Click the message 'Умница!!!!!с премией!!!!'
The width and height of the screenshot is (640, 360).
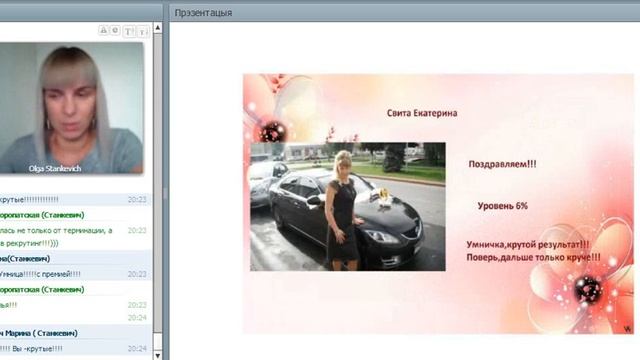[40, 274]
